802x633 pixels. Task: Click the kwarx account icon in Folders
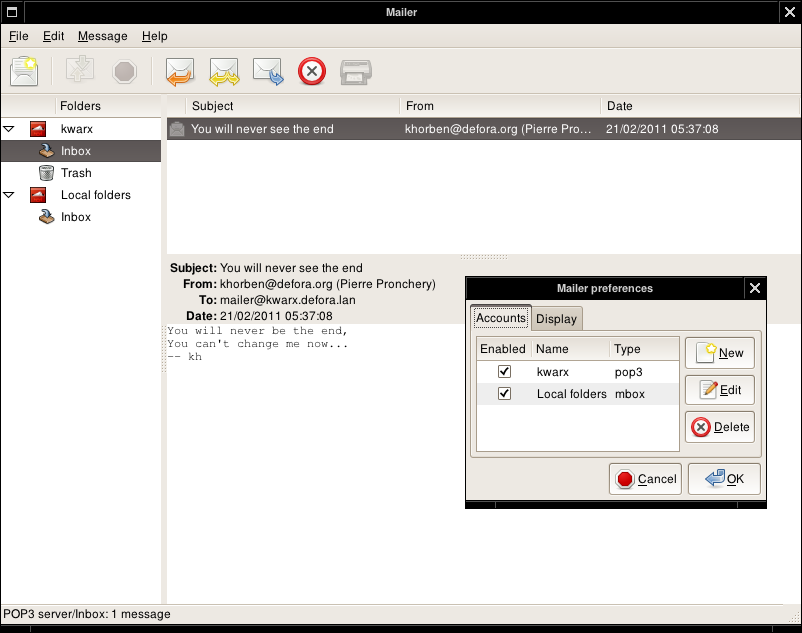coord(38,129)
